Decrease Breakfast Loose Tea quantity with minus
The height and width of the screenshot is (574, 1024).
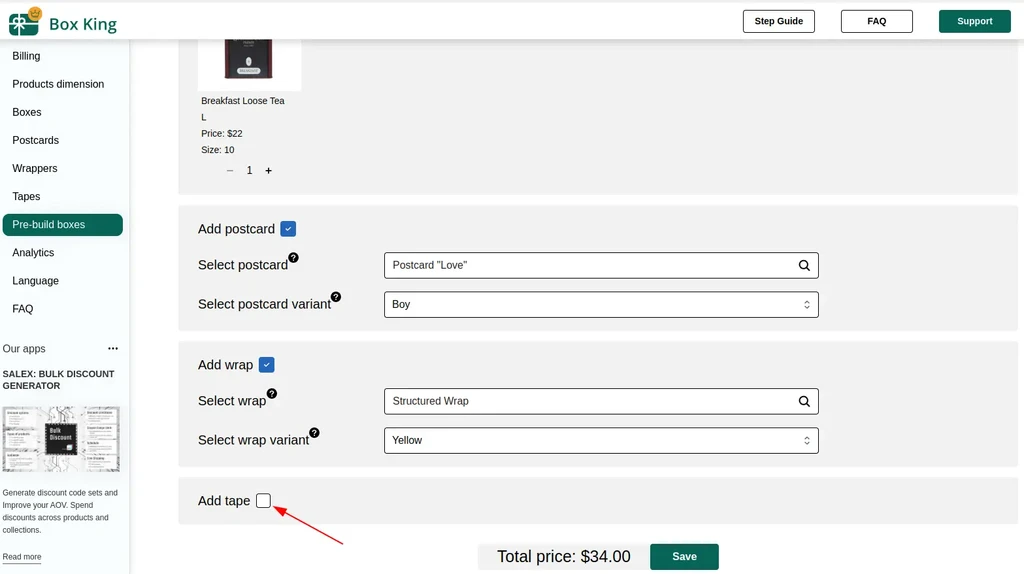(230, 170)
